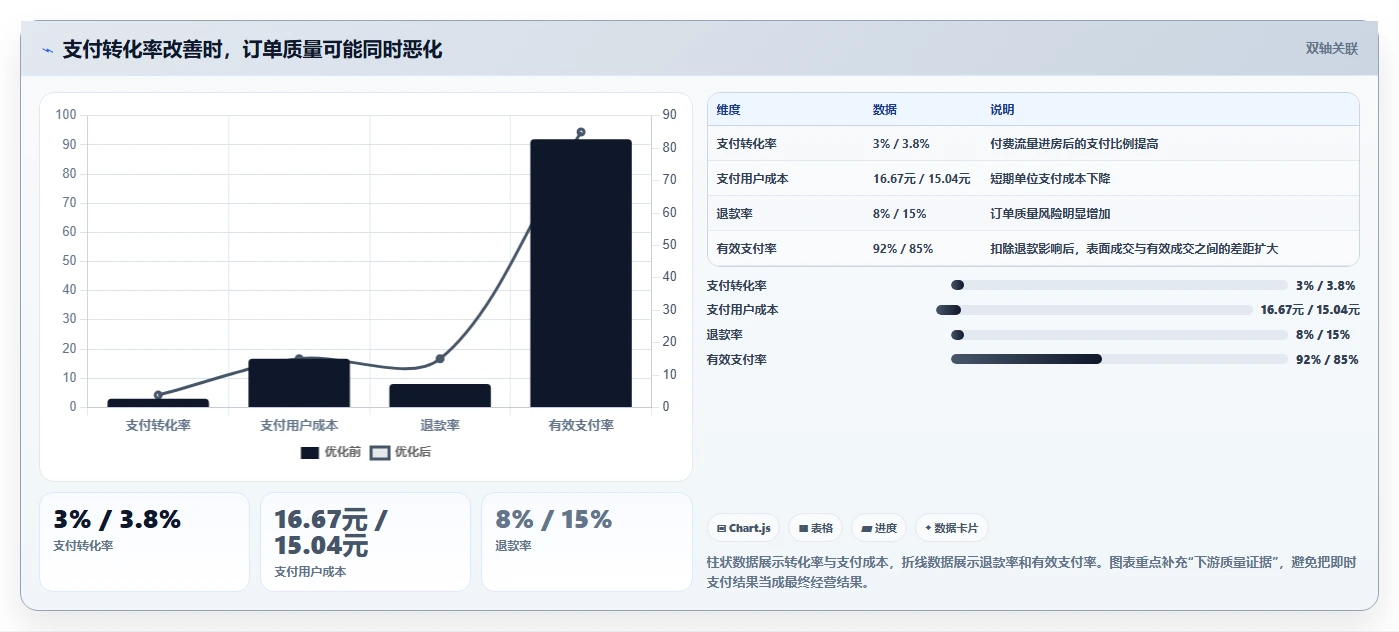Click the 92% / 85% value in table

(903, 249)
